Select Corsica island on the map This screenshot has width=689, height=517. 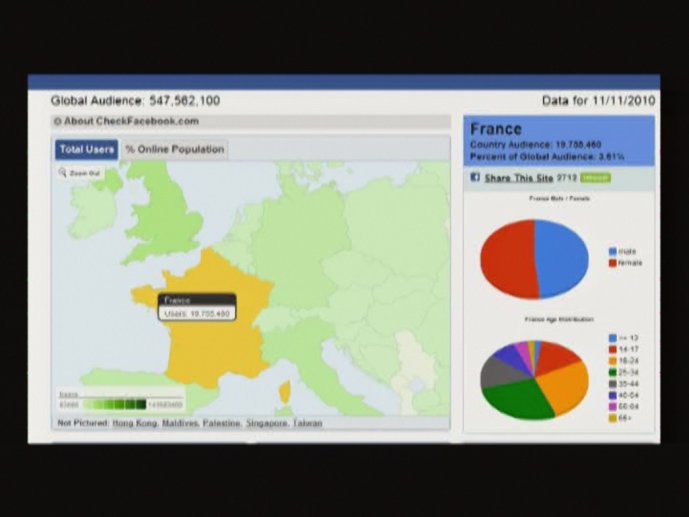click(x=284, y=392)
